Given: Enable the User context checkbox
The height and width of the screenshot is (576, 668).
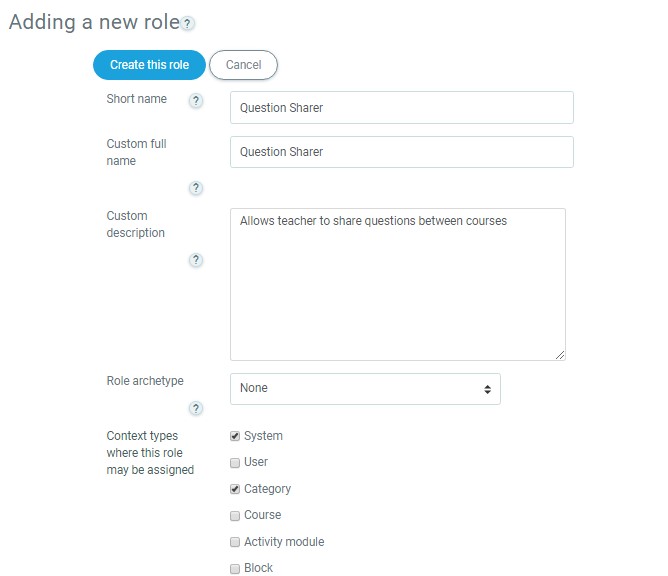Looking at the screenshot, I should pos(235,463).
